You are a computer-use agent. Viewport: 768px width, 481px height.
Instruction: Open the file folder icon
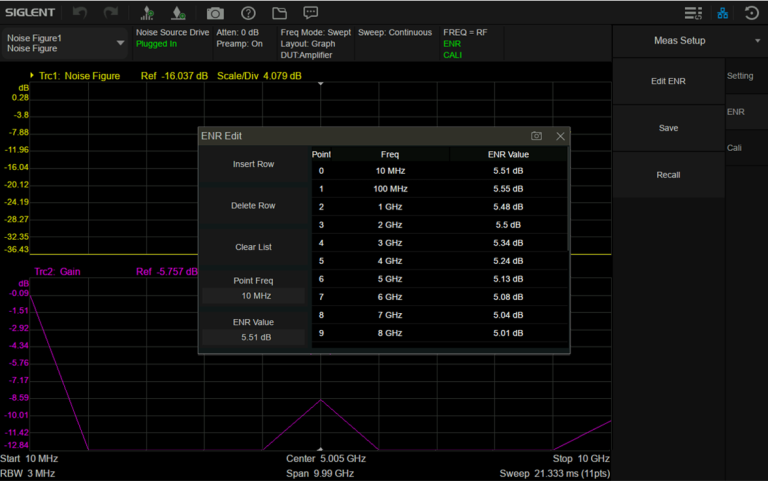tap(279, 13)
